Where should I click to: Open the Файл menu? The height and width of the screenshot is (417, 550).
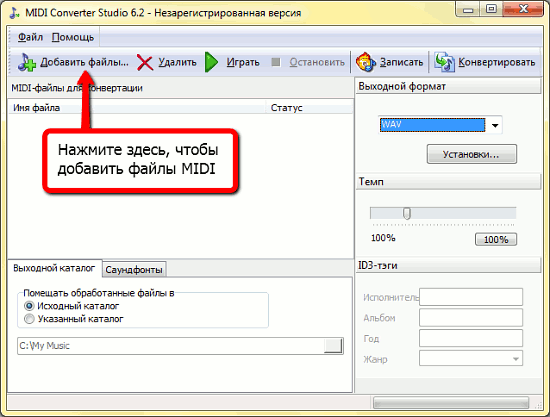pyautogui.click(x=30, y=37)
